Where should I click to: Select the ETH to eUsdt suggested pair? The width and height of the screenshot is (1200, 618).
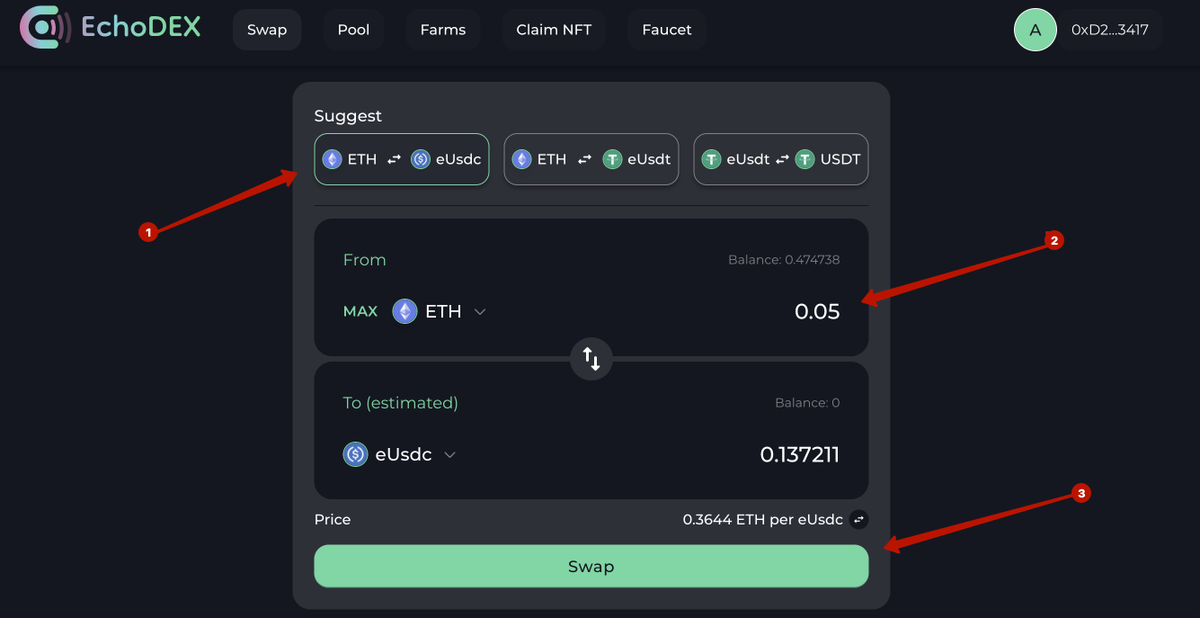[591, 159]
